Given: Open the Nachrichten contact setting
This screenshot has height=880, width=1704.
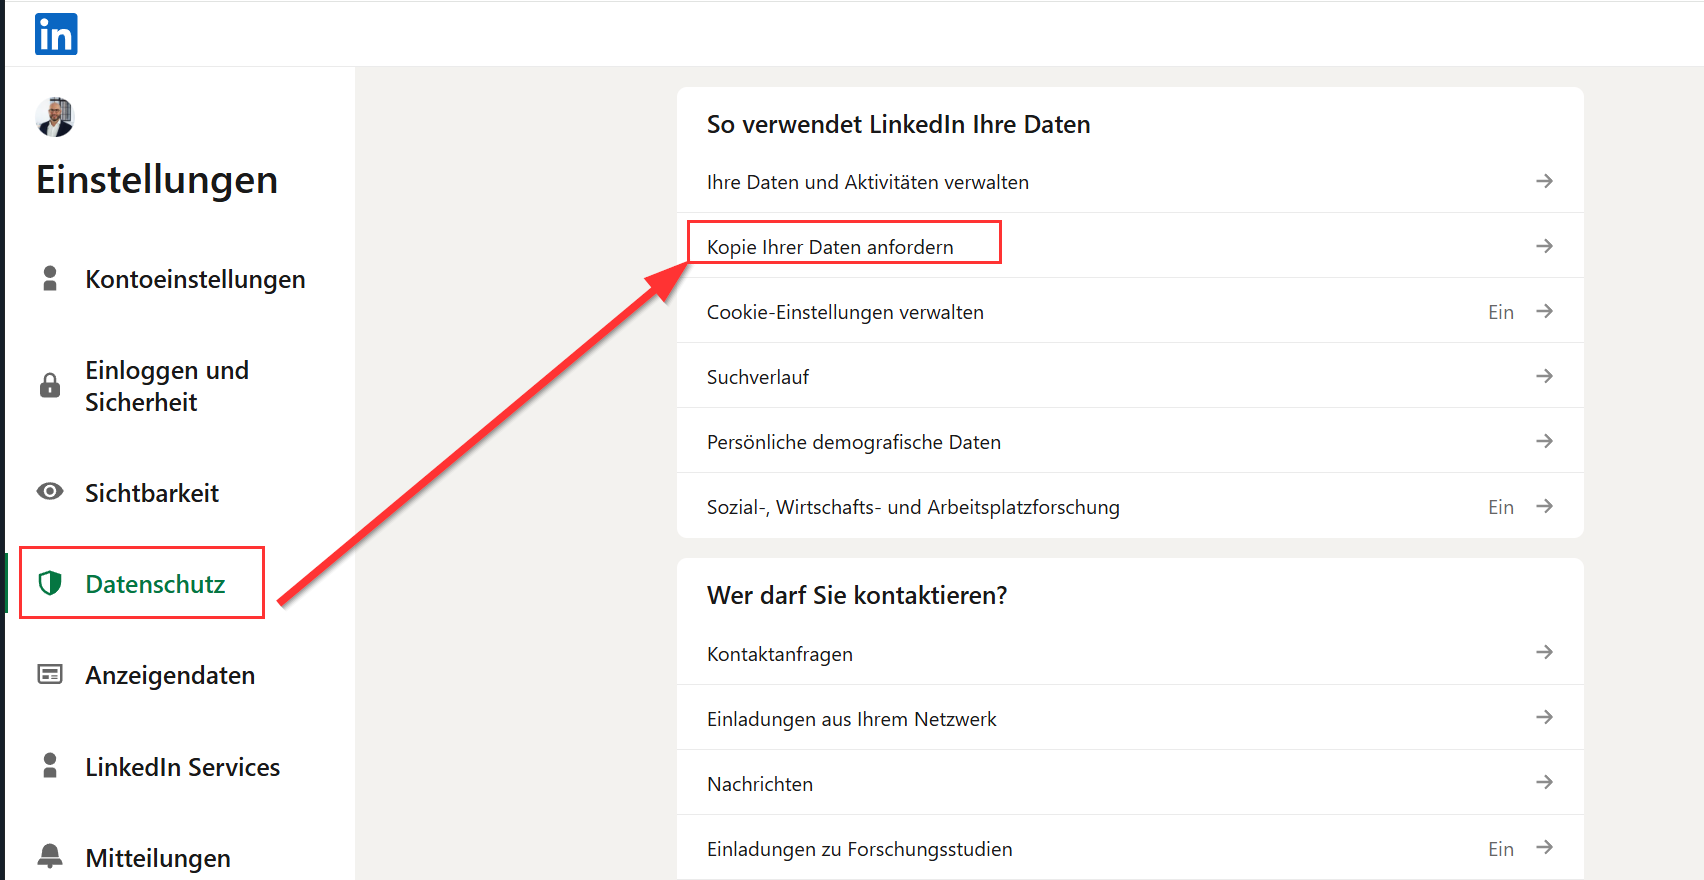Looking at the screenshot, I should (x=1130, y=783).
